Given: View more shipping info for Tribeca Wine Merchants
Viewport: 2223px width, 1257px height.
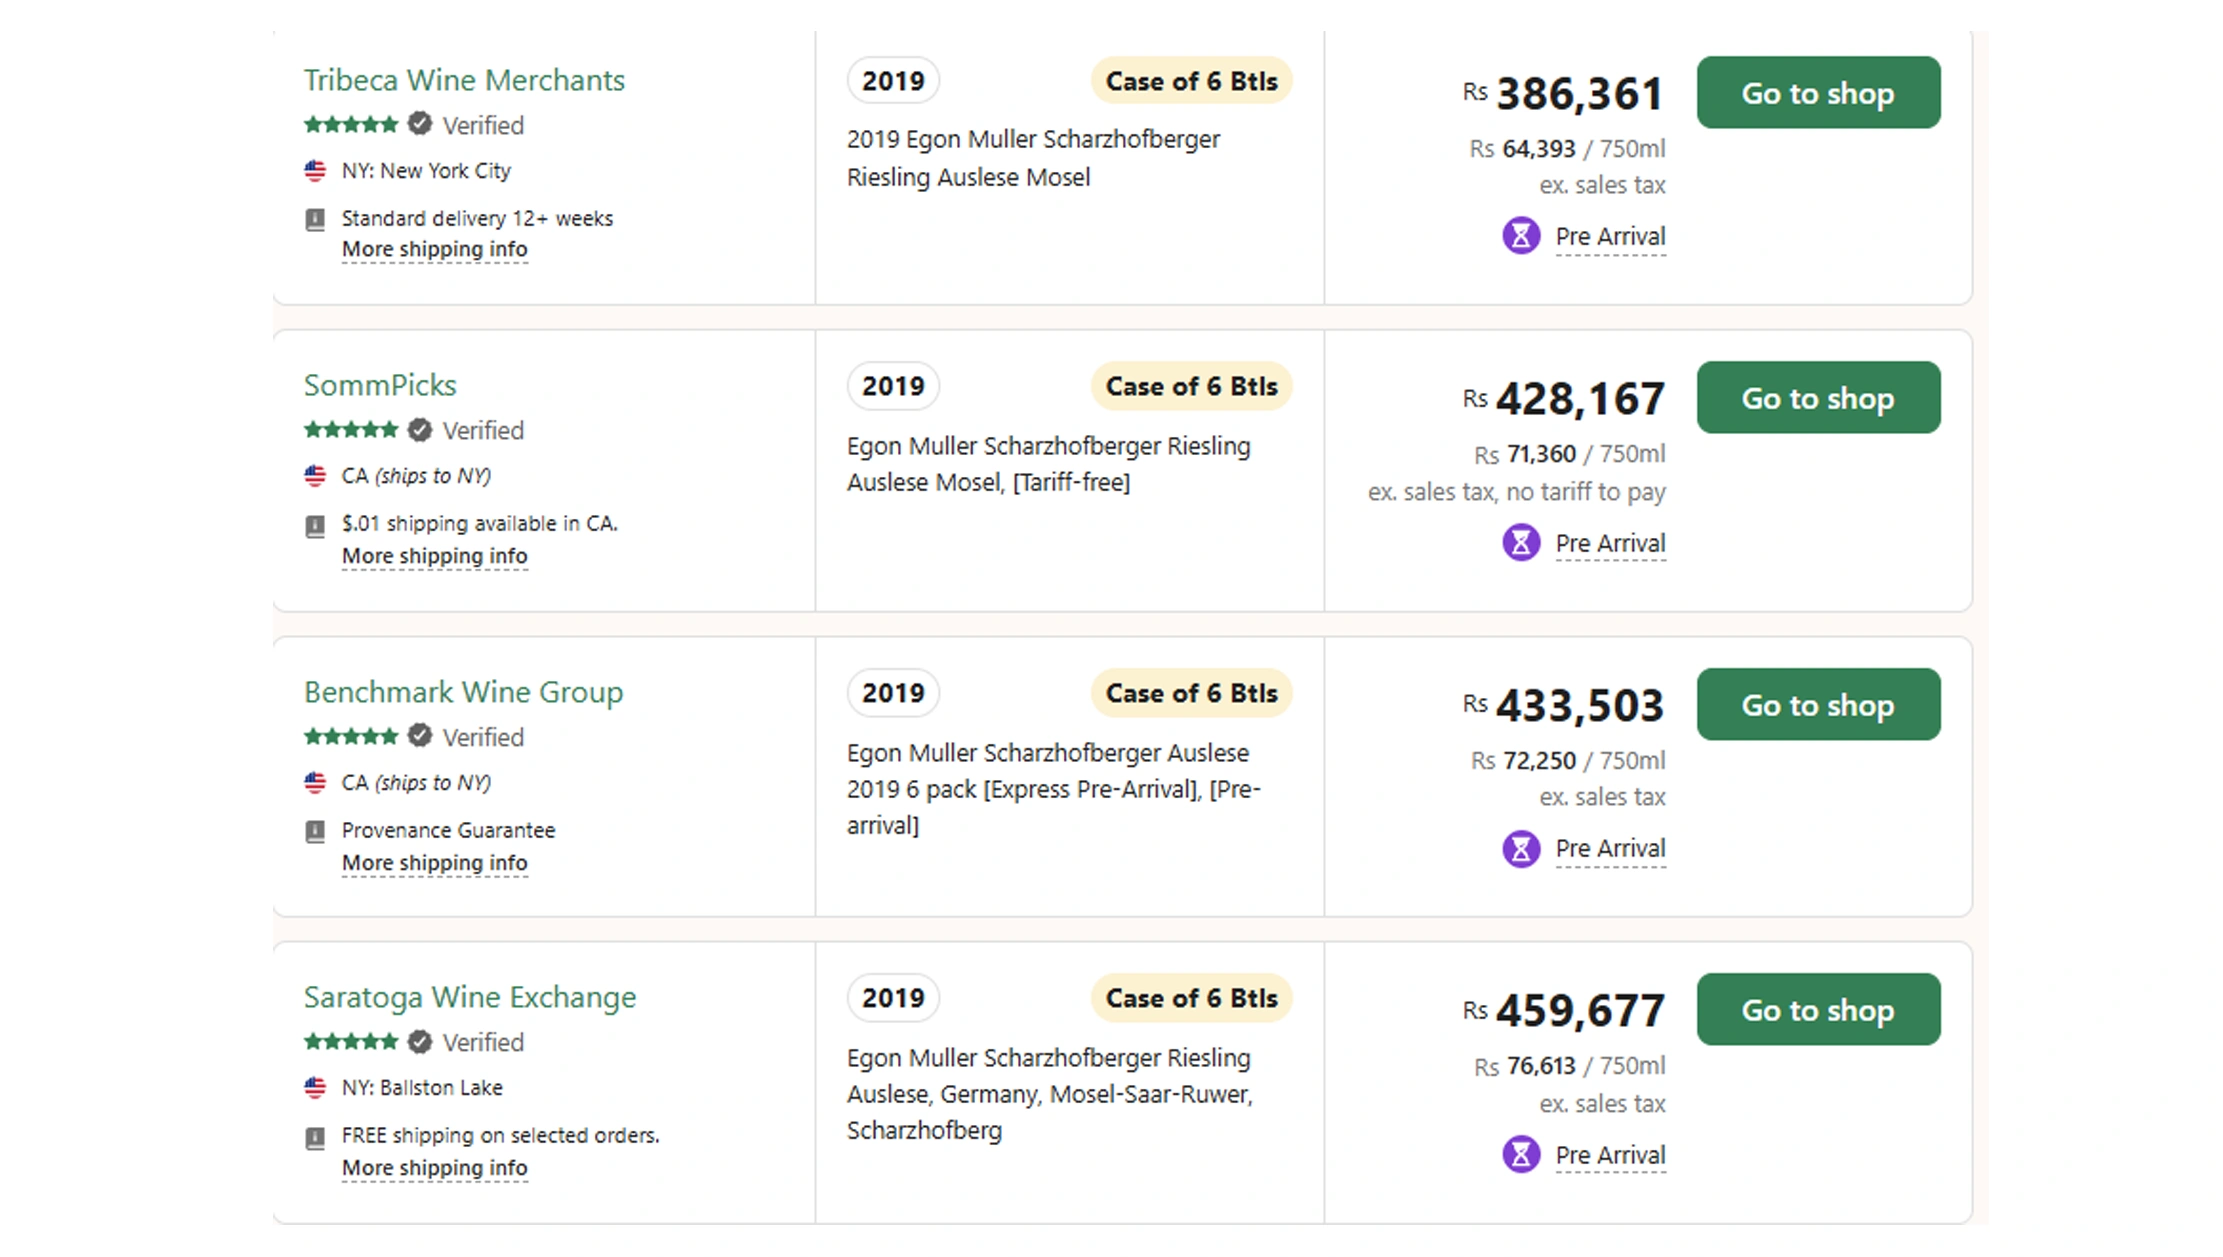Looking at the screenshot, I should coord(434,249).
